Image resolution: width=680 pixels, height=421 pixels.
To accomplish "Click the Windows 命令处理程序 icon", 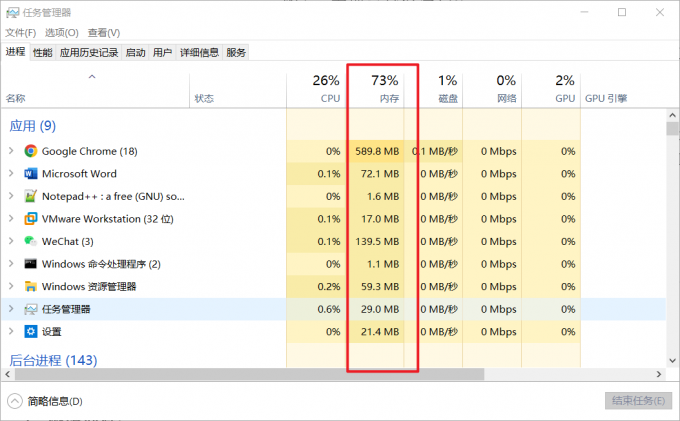I will coord(31,264).
